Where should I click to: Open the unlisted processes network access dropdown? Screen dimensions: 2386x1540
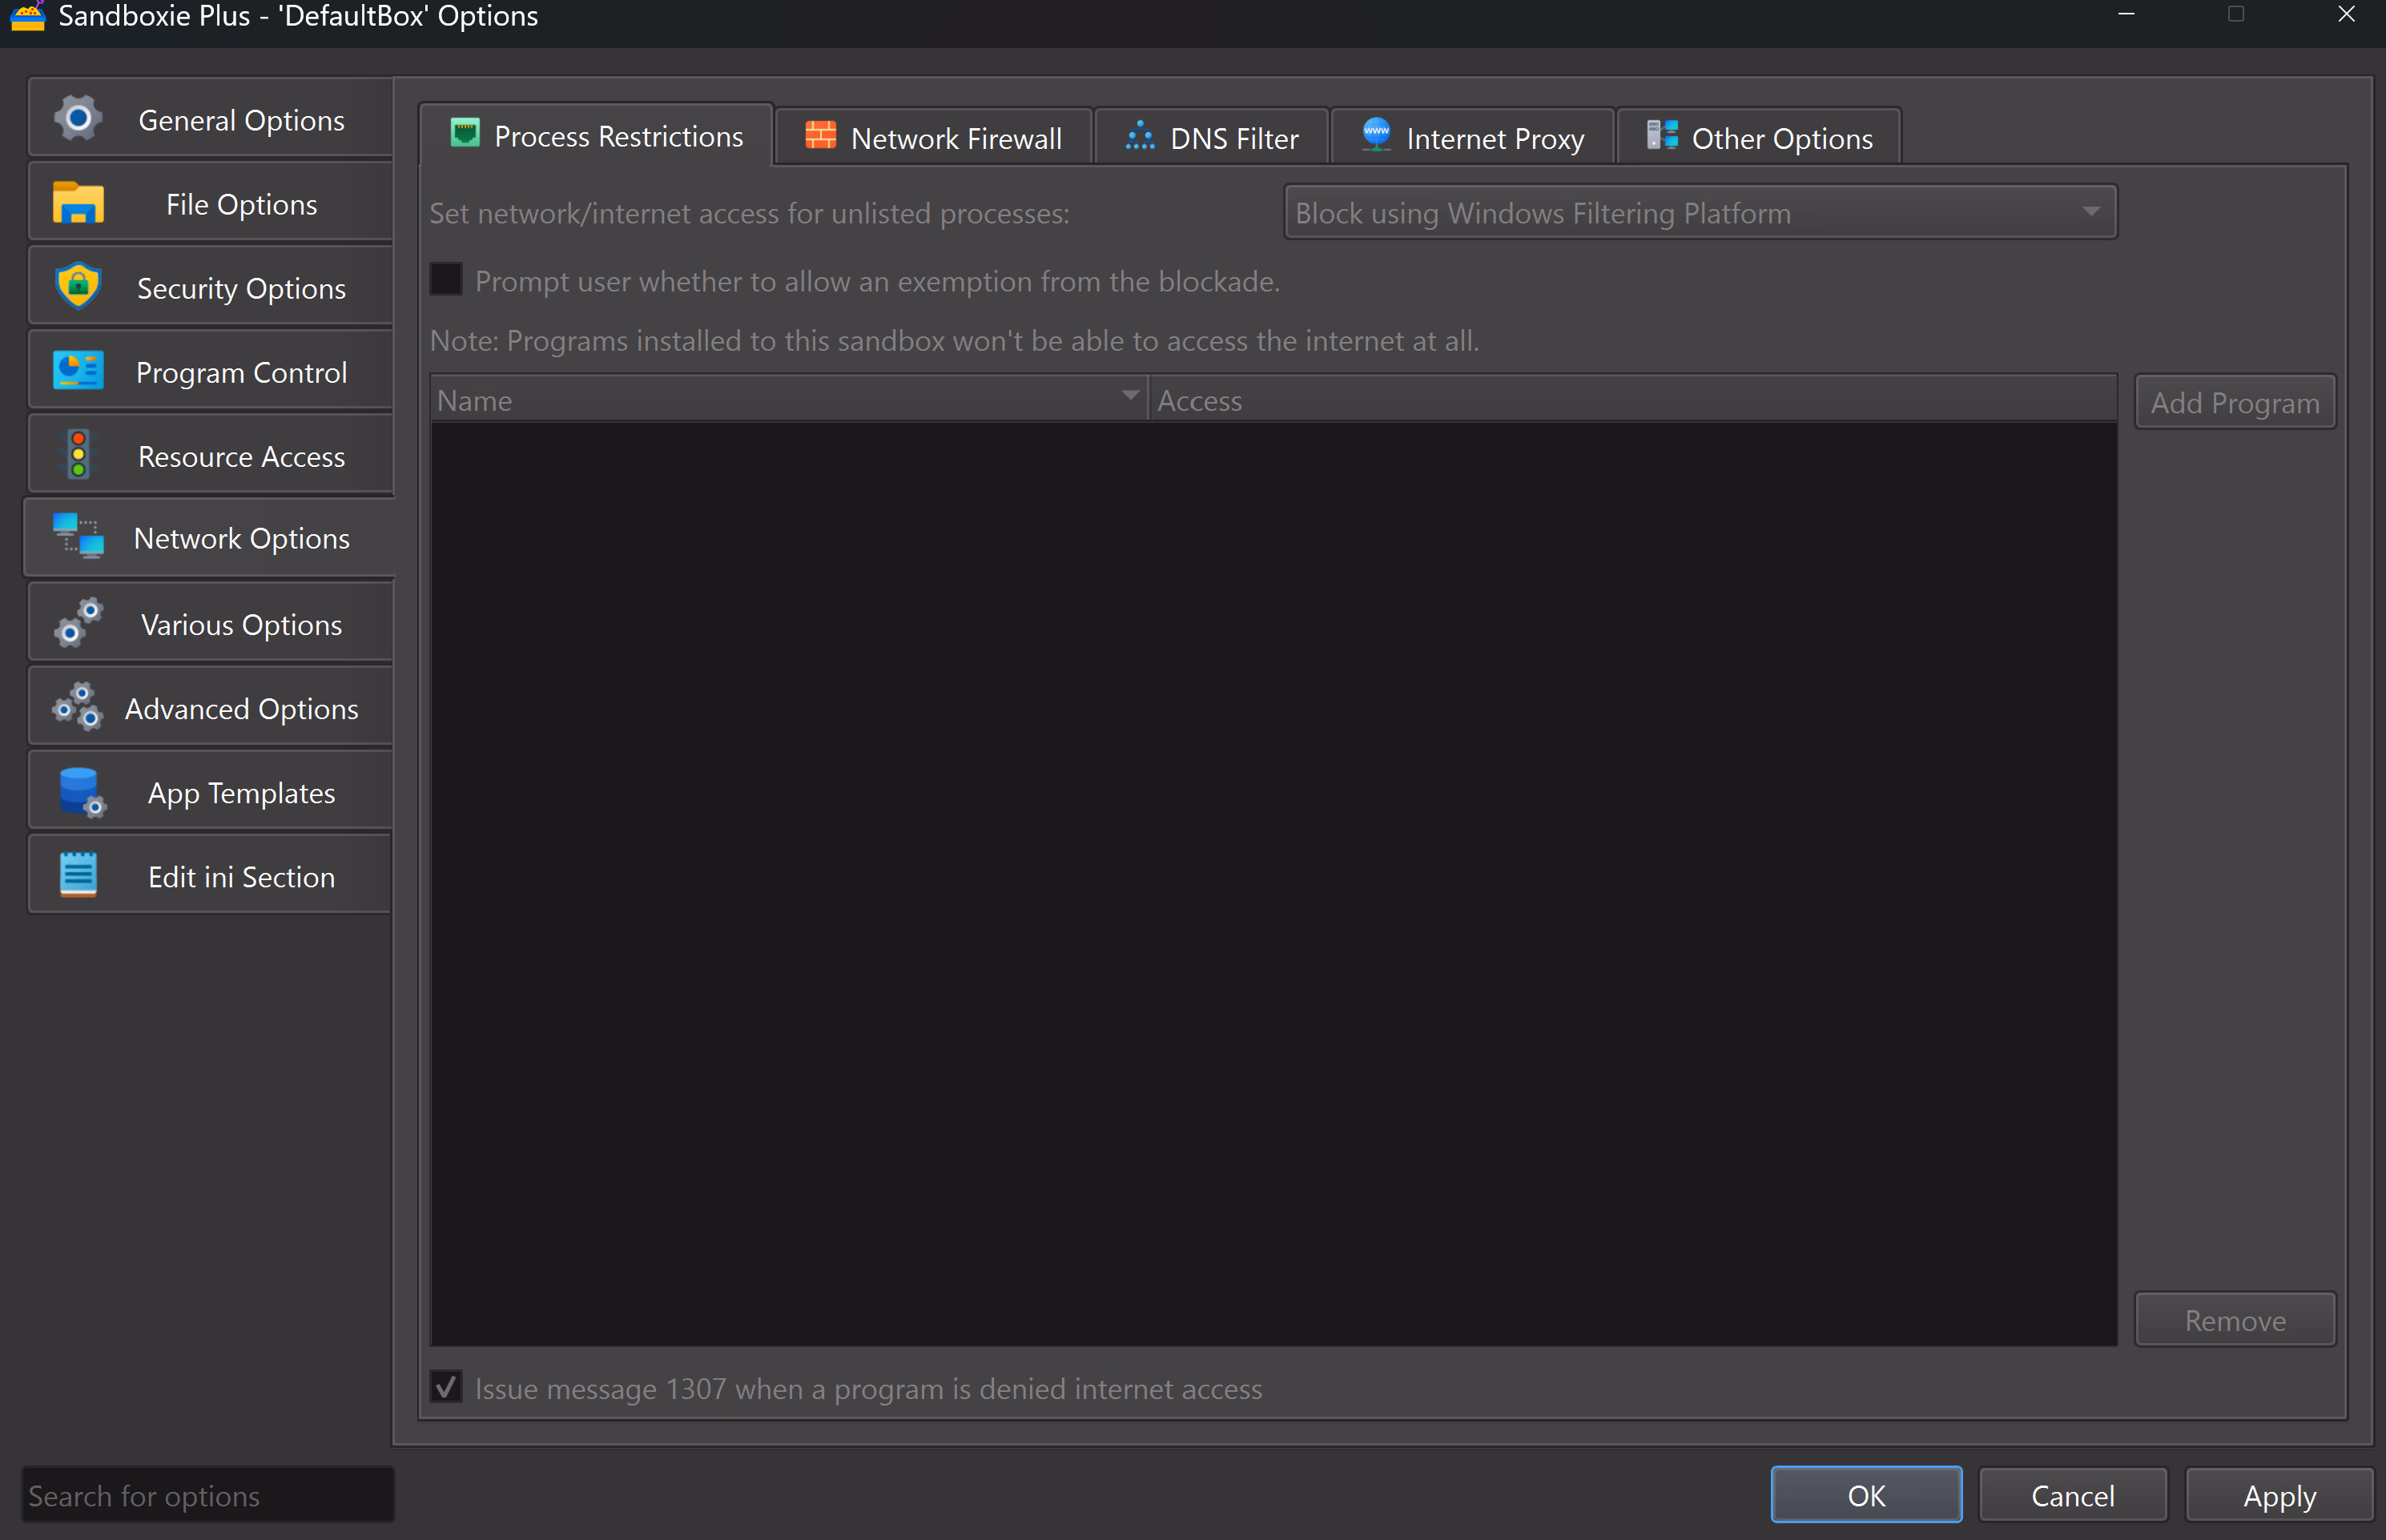[x=1699, y=212]
